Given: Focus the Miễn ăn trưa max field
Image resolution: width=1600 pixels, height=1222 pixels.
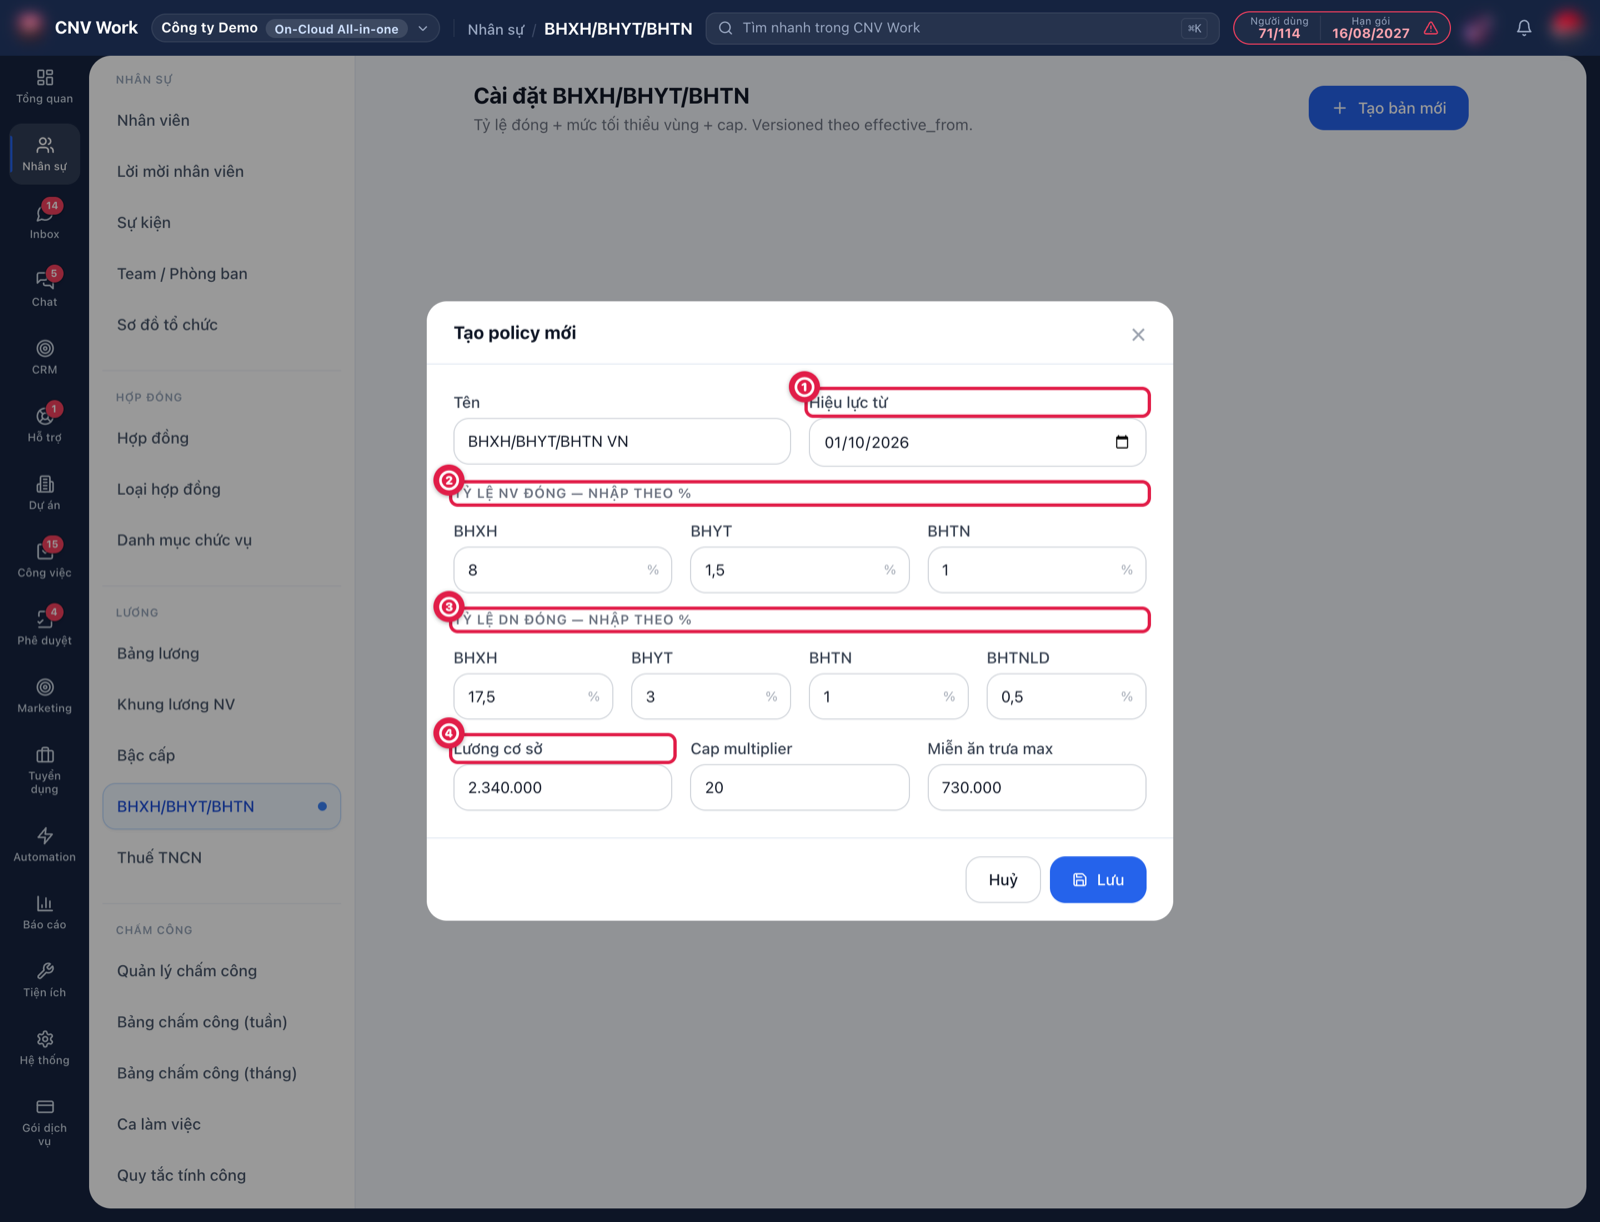Looking at the screenshot, I should click(x=1036, y=787).
